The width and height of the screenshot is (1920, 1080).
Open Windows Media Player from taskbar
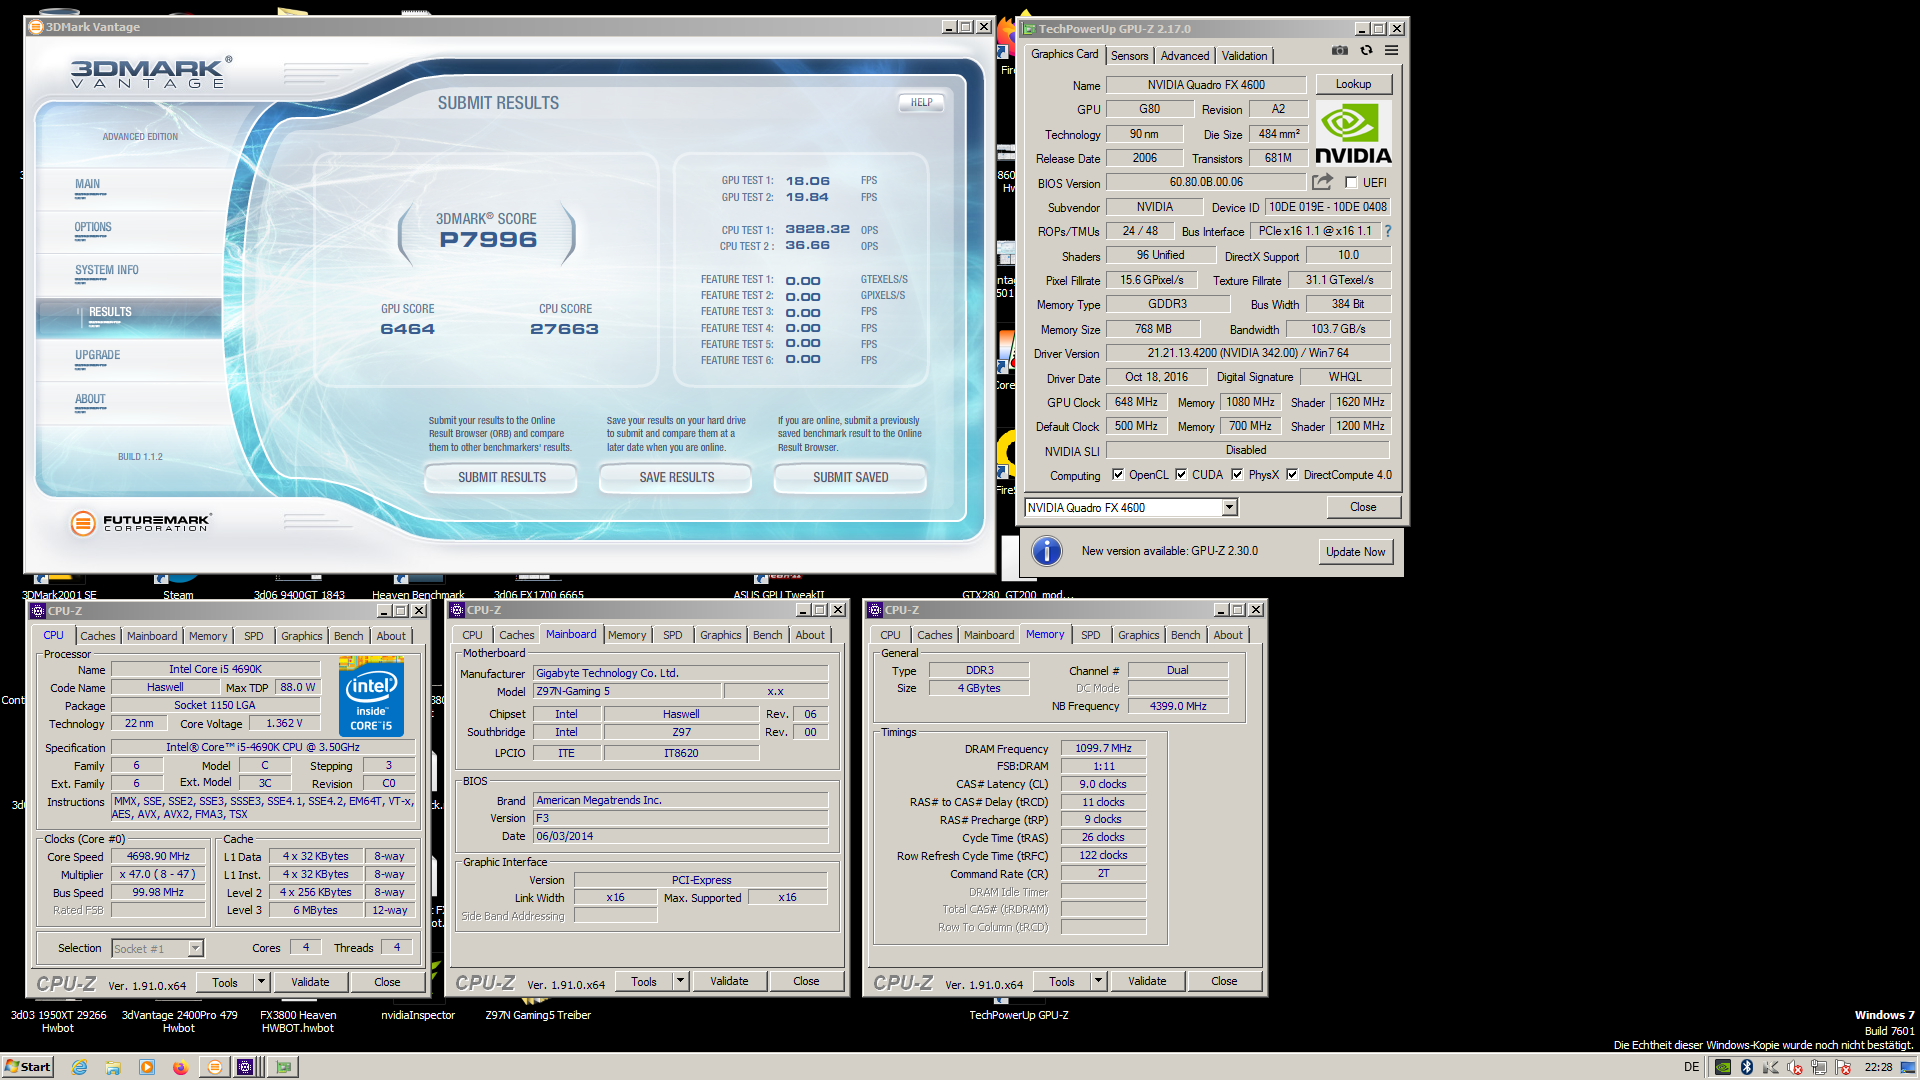147,1067
